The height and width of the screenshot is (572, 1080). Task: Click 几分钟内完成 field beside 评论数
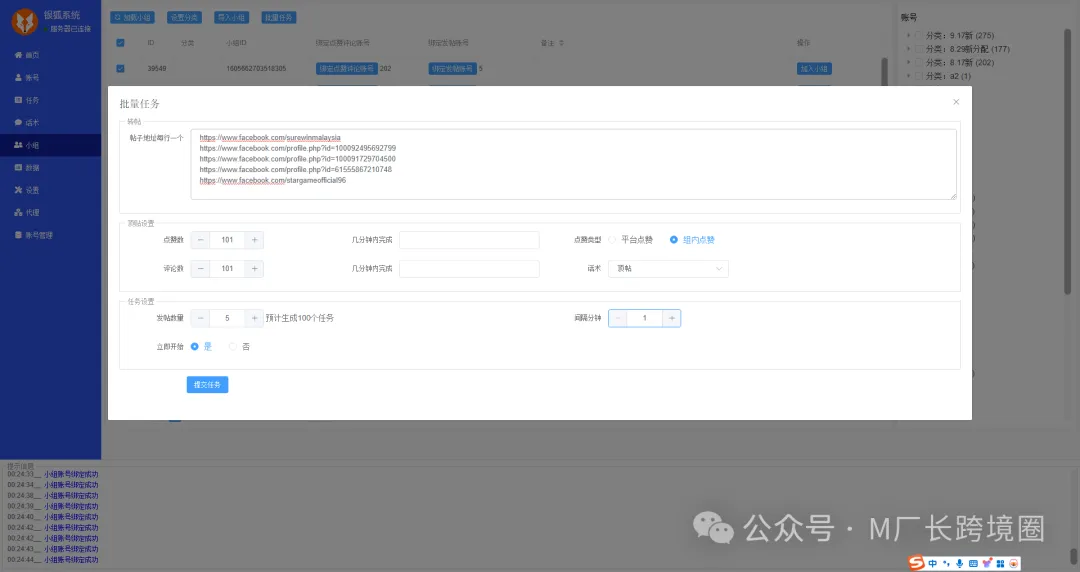[x=469, y=269]
